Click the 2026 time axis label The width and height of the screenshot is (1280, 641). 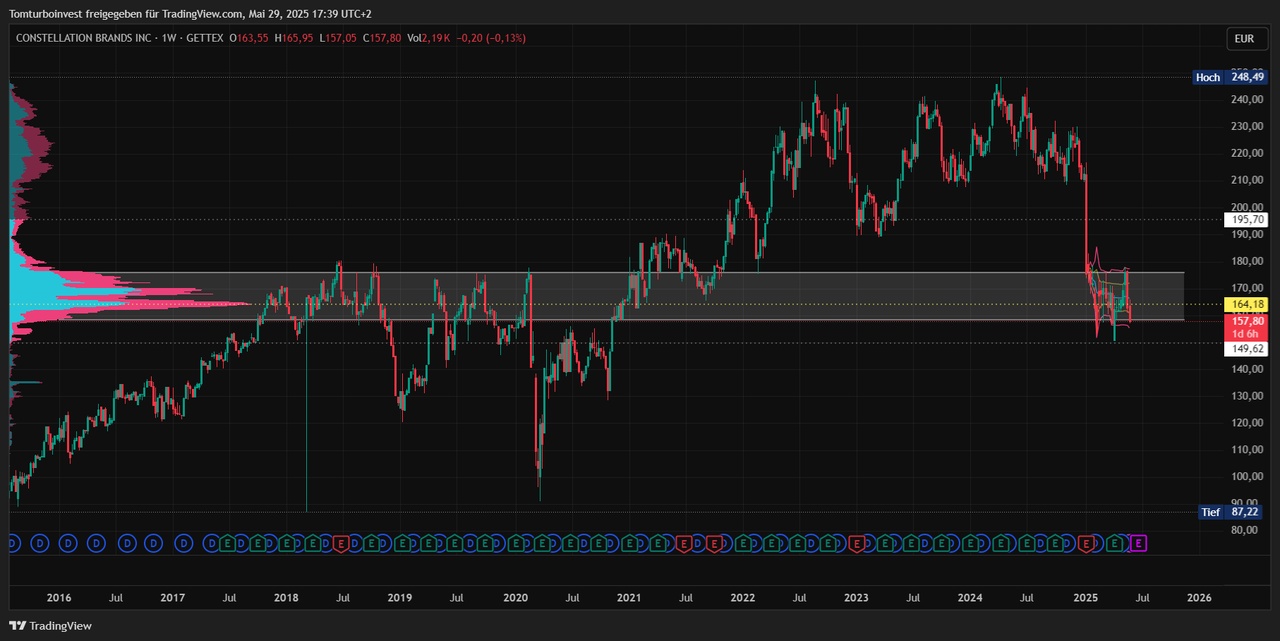point(1198,598)
